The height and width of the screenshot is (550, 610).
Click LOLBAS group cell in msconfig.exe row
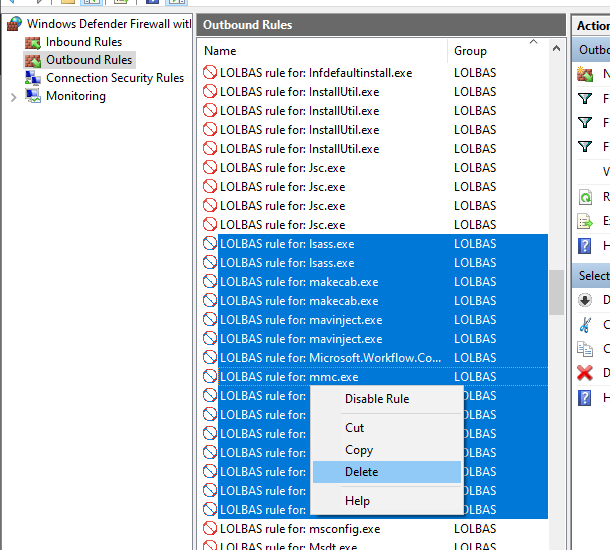click(475, 529)
